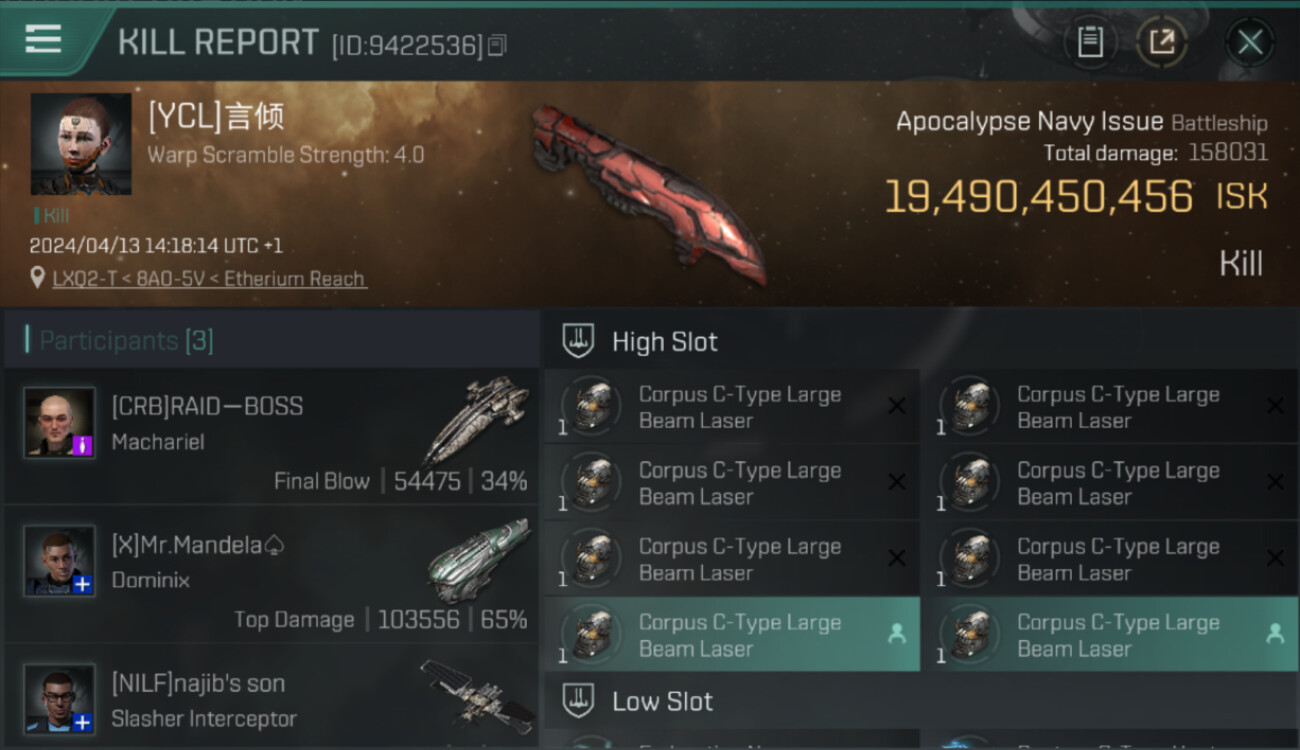Select highlighted right-column Corpus C-Type Beam Laser
Image resolution: width=1300 pixels, height=750 pixels.
pos(1111,634)
